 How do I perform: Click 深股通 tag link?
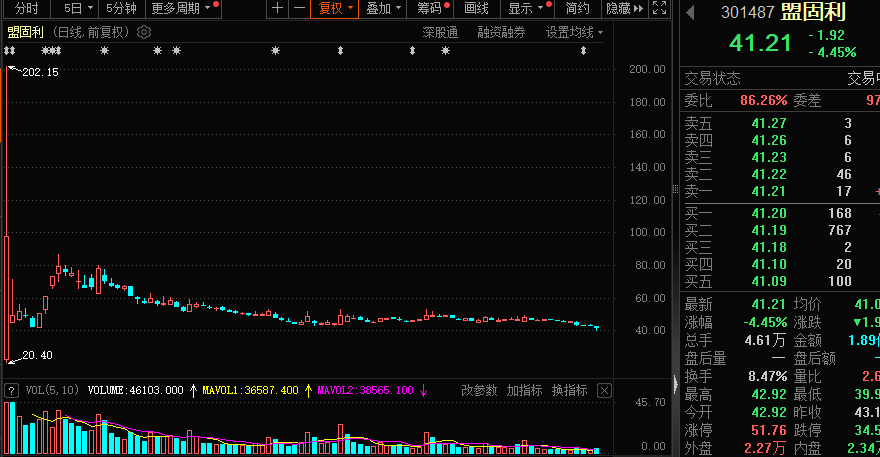(x=440, y=33)
